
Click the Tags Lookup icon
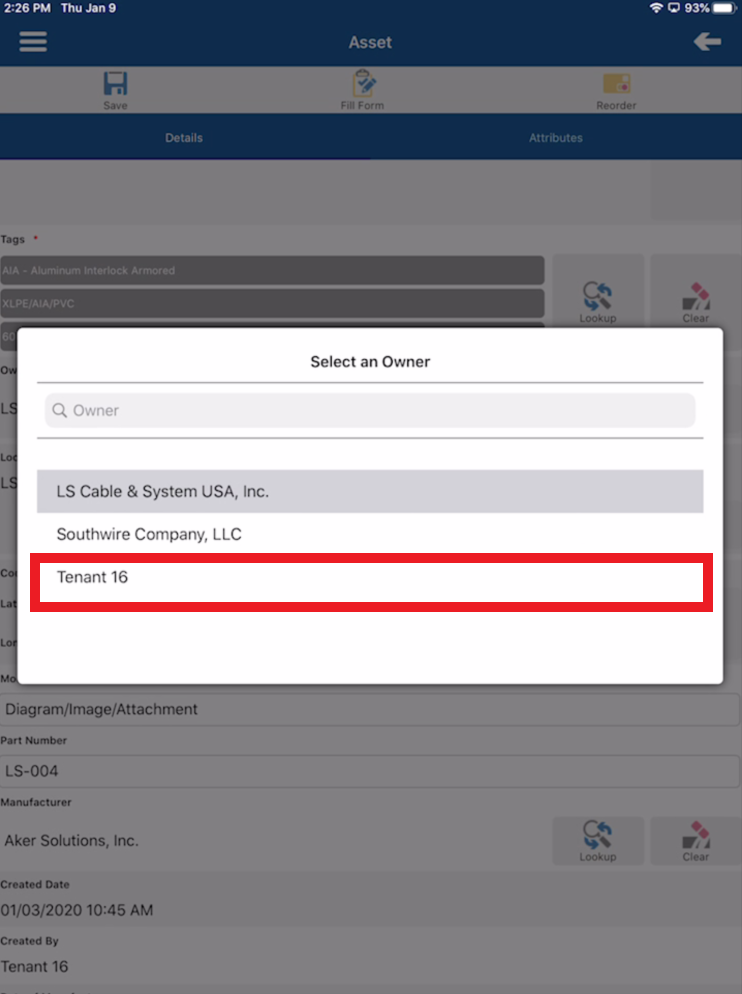click(x=597, y=296)
